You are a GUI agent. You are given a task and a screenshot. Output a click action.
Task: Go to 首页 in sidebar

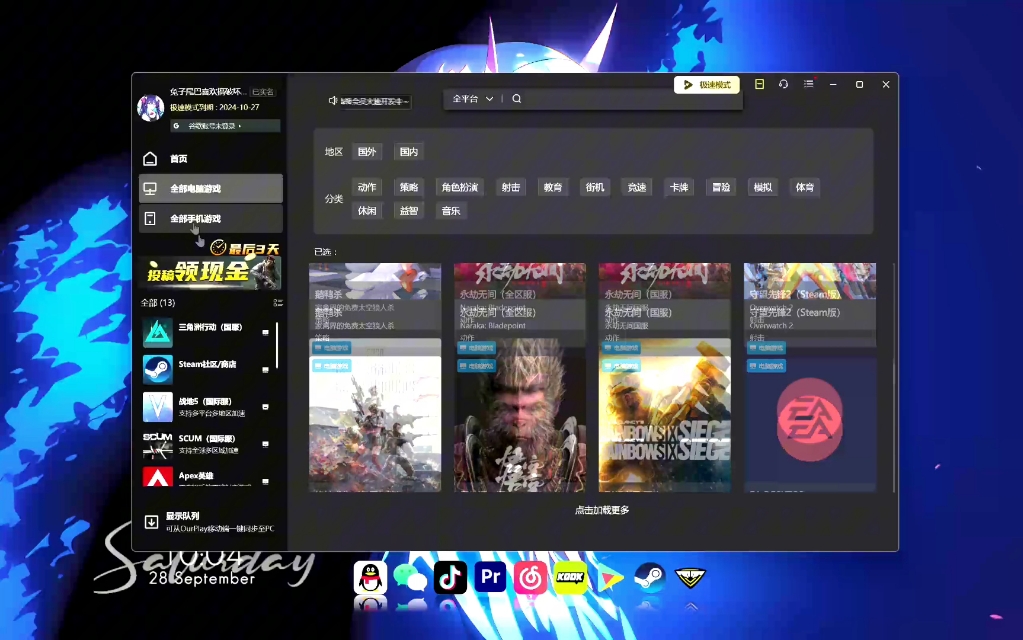(211, 159)
